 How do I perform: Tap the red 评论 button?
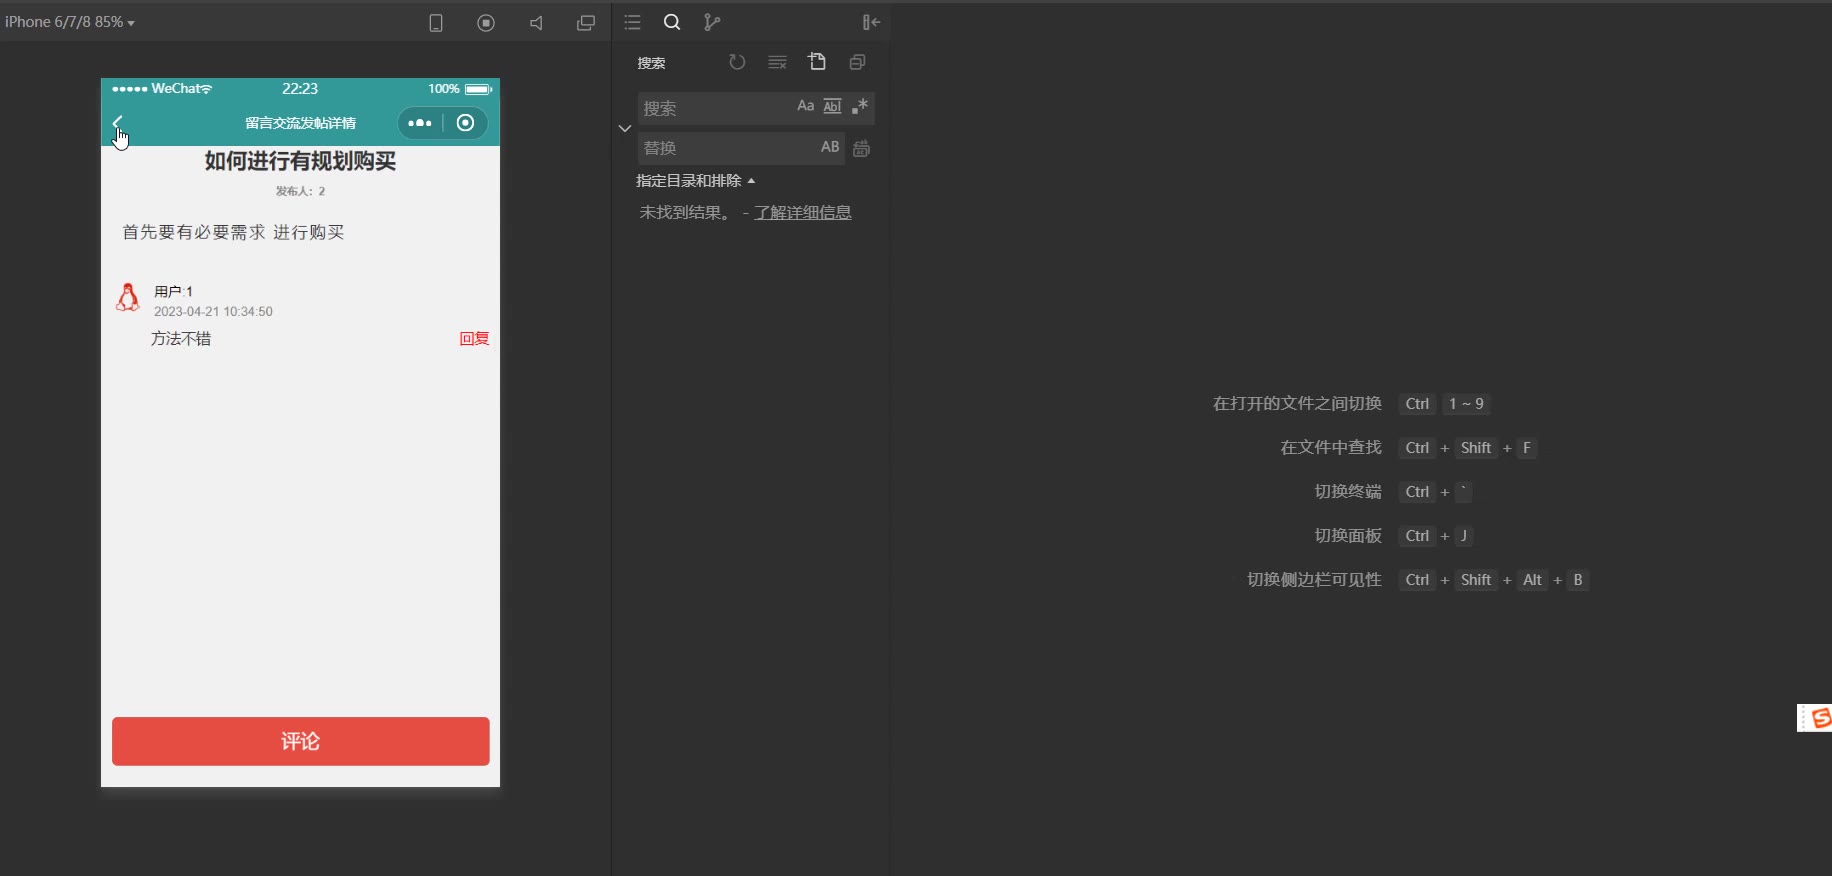[301, 741]
